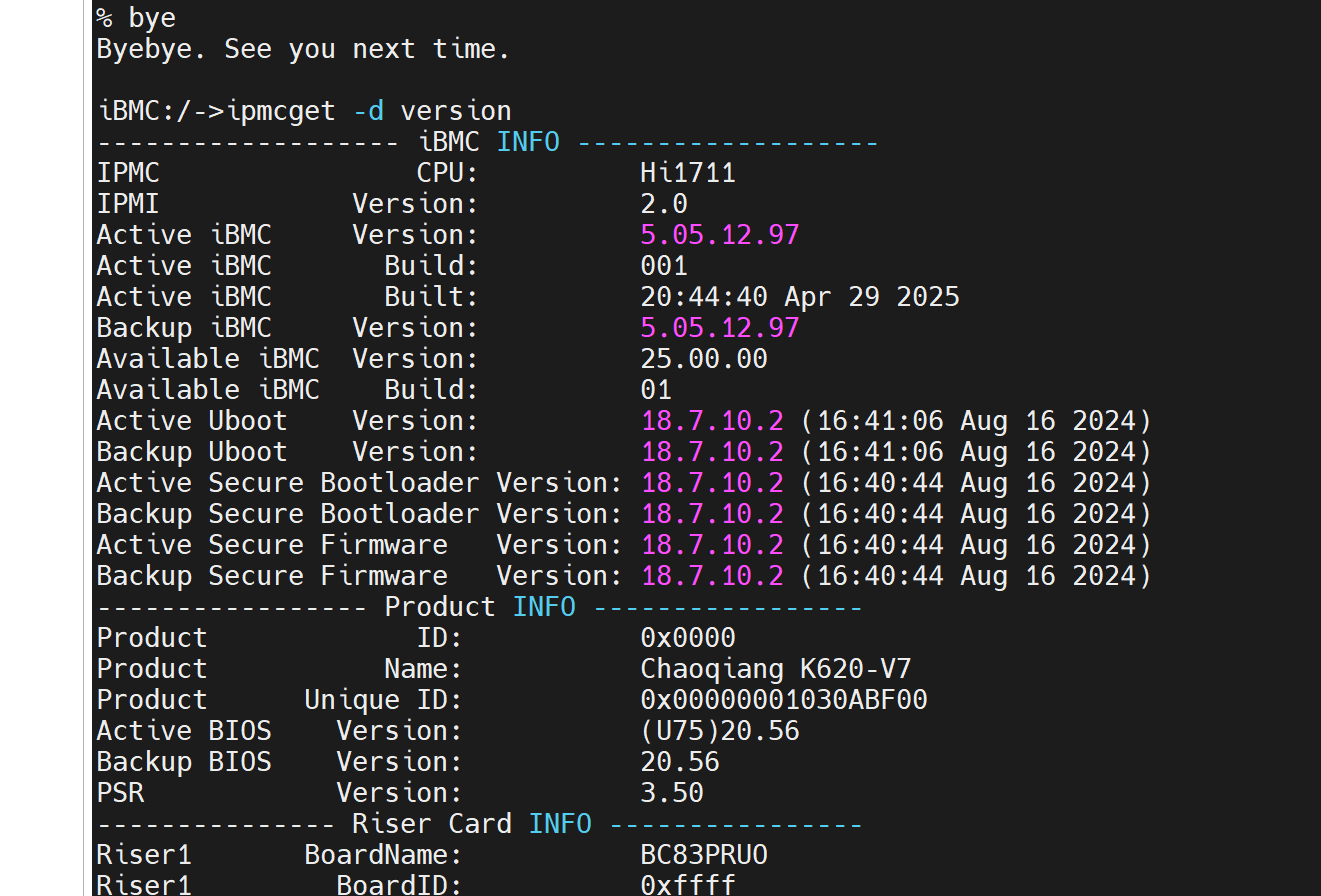This screenshot has width=1321, height=896.
Task: Click Active iBMC Build value '001'
Action: coord(664,266)
